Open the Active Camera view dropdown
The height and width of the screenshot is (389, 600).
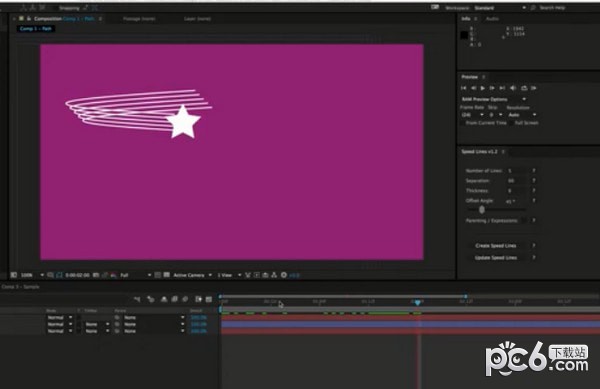192,275
